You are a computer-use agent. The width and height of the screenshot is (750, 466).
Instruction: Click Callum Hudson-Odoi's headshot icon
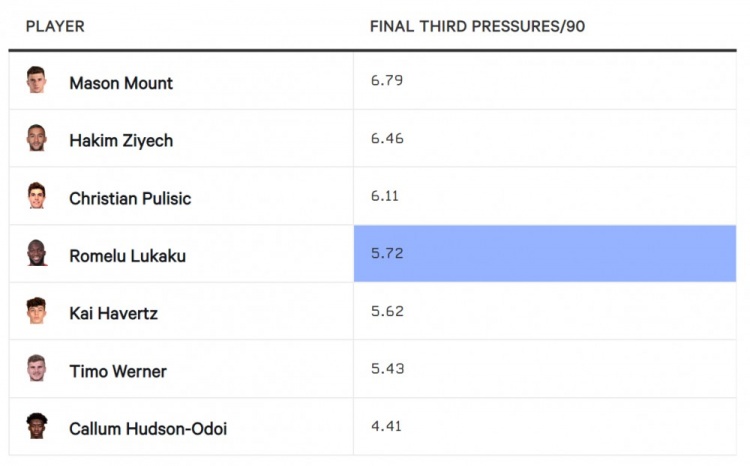coord(36,426)
